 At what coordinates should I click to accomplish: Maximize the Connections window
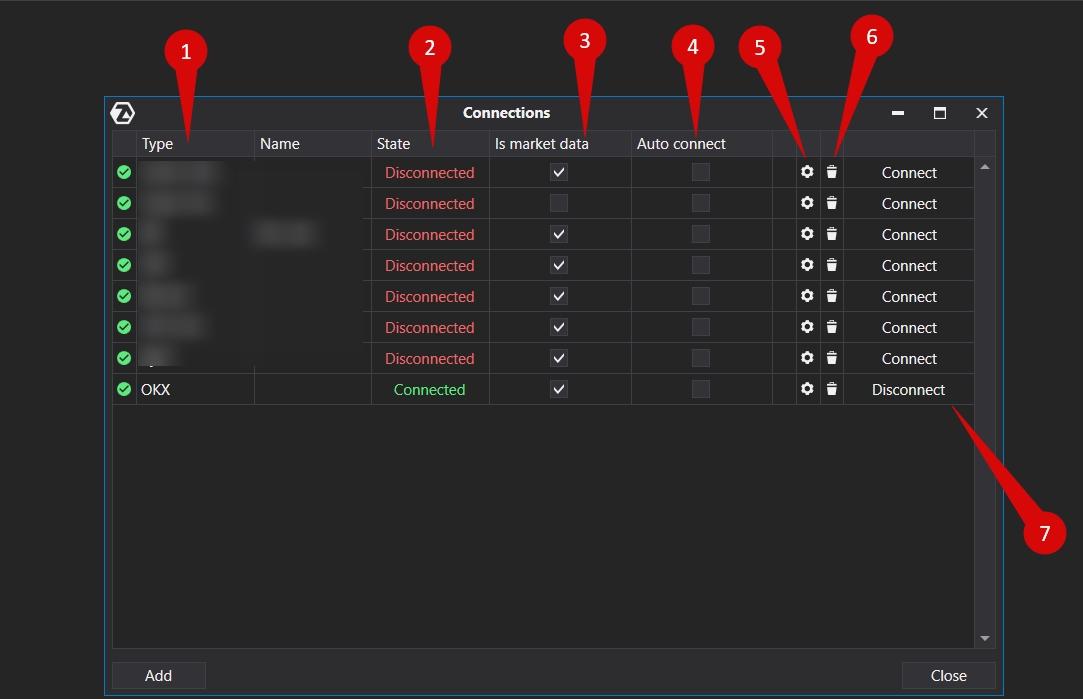click(940, 113)
